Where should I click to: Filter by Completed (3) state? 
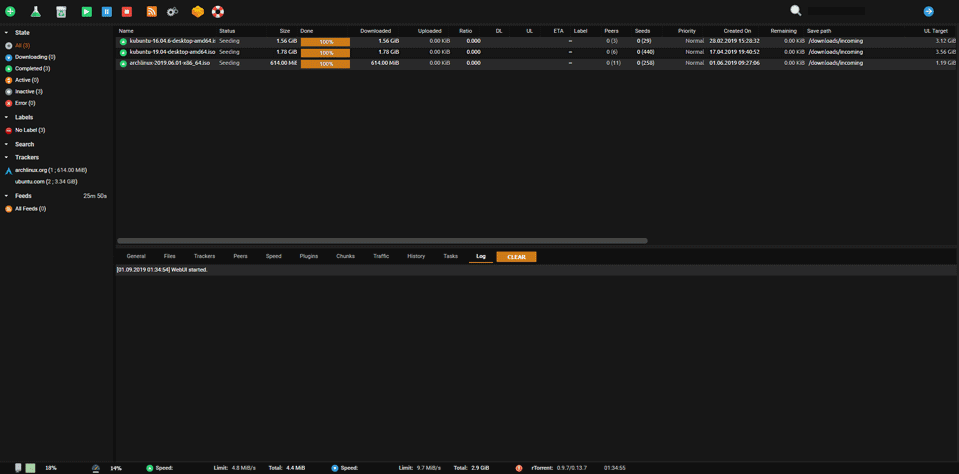(32, 69)
